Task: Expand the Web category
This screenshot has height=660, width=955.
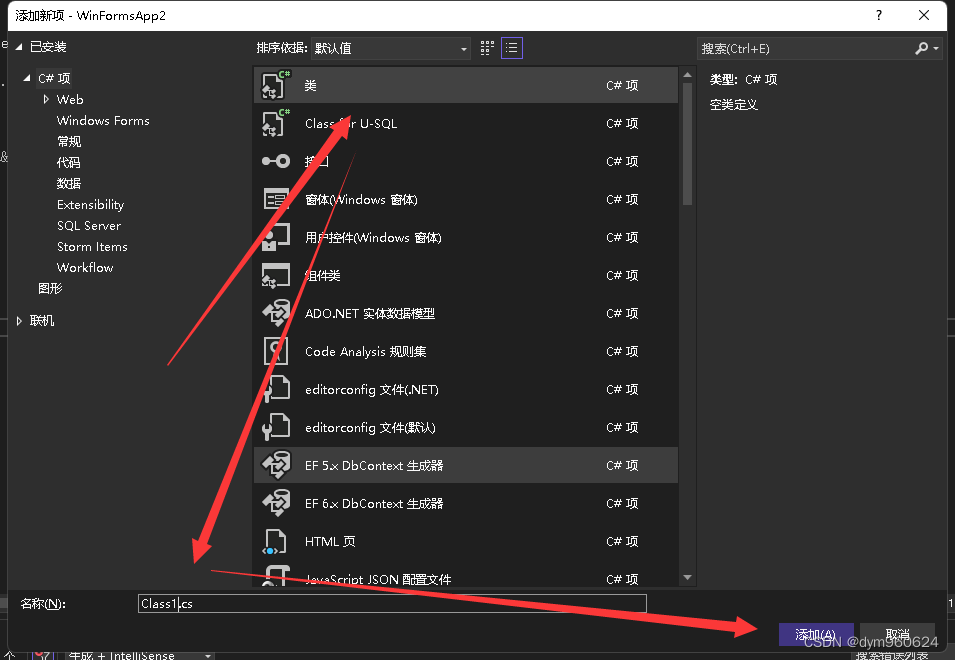Action: [x=45, y=99]
